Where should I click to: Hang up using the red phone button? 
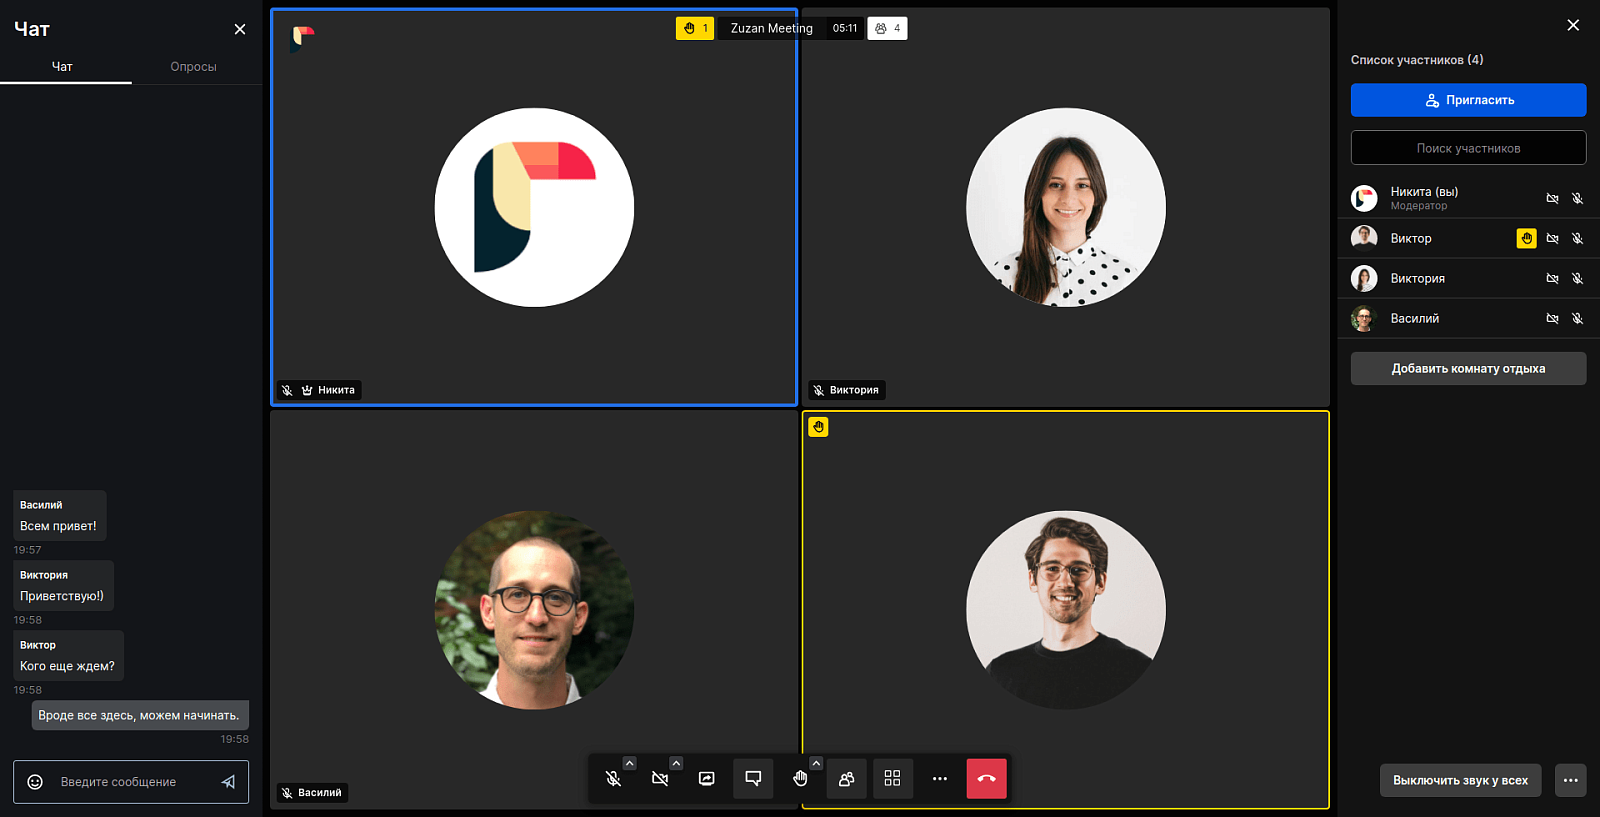tap(987, 779)
